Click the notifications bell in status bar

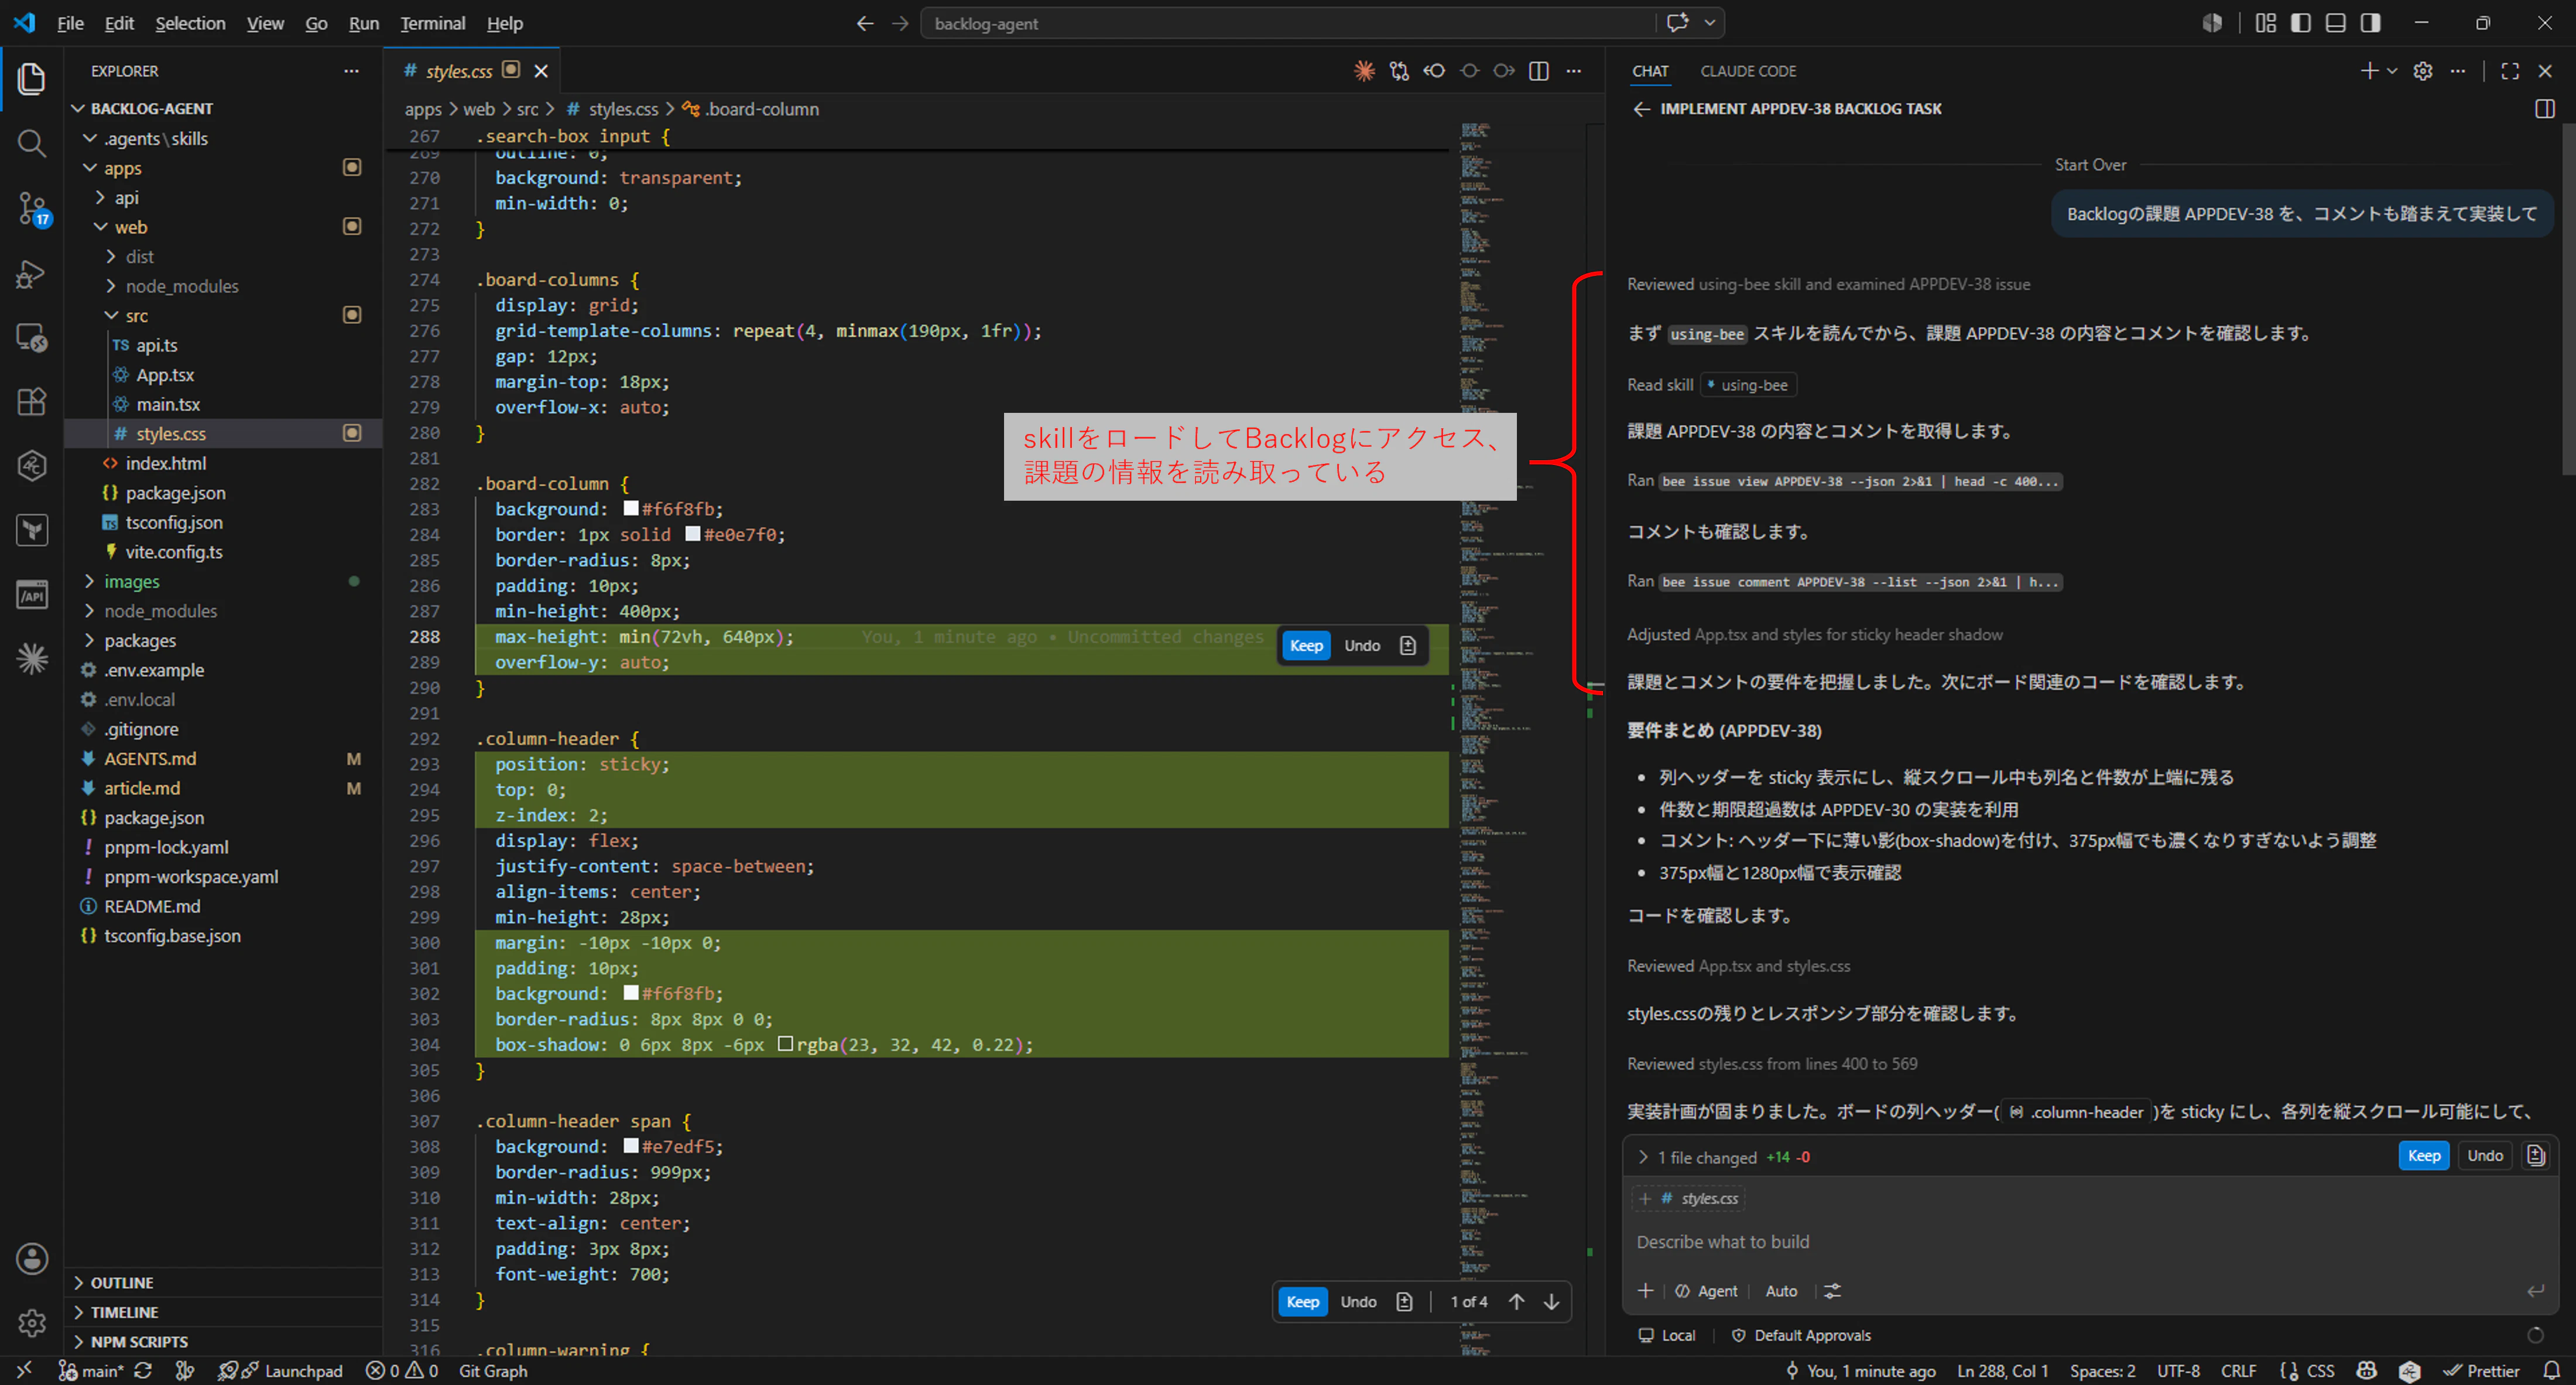pyautogui.click(x=2552, y=1371)
